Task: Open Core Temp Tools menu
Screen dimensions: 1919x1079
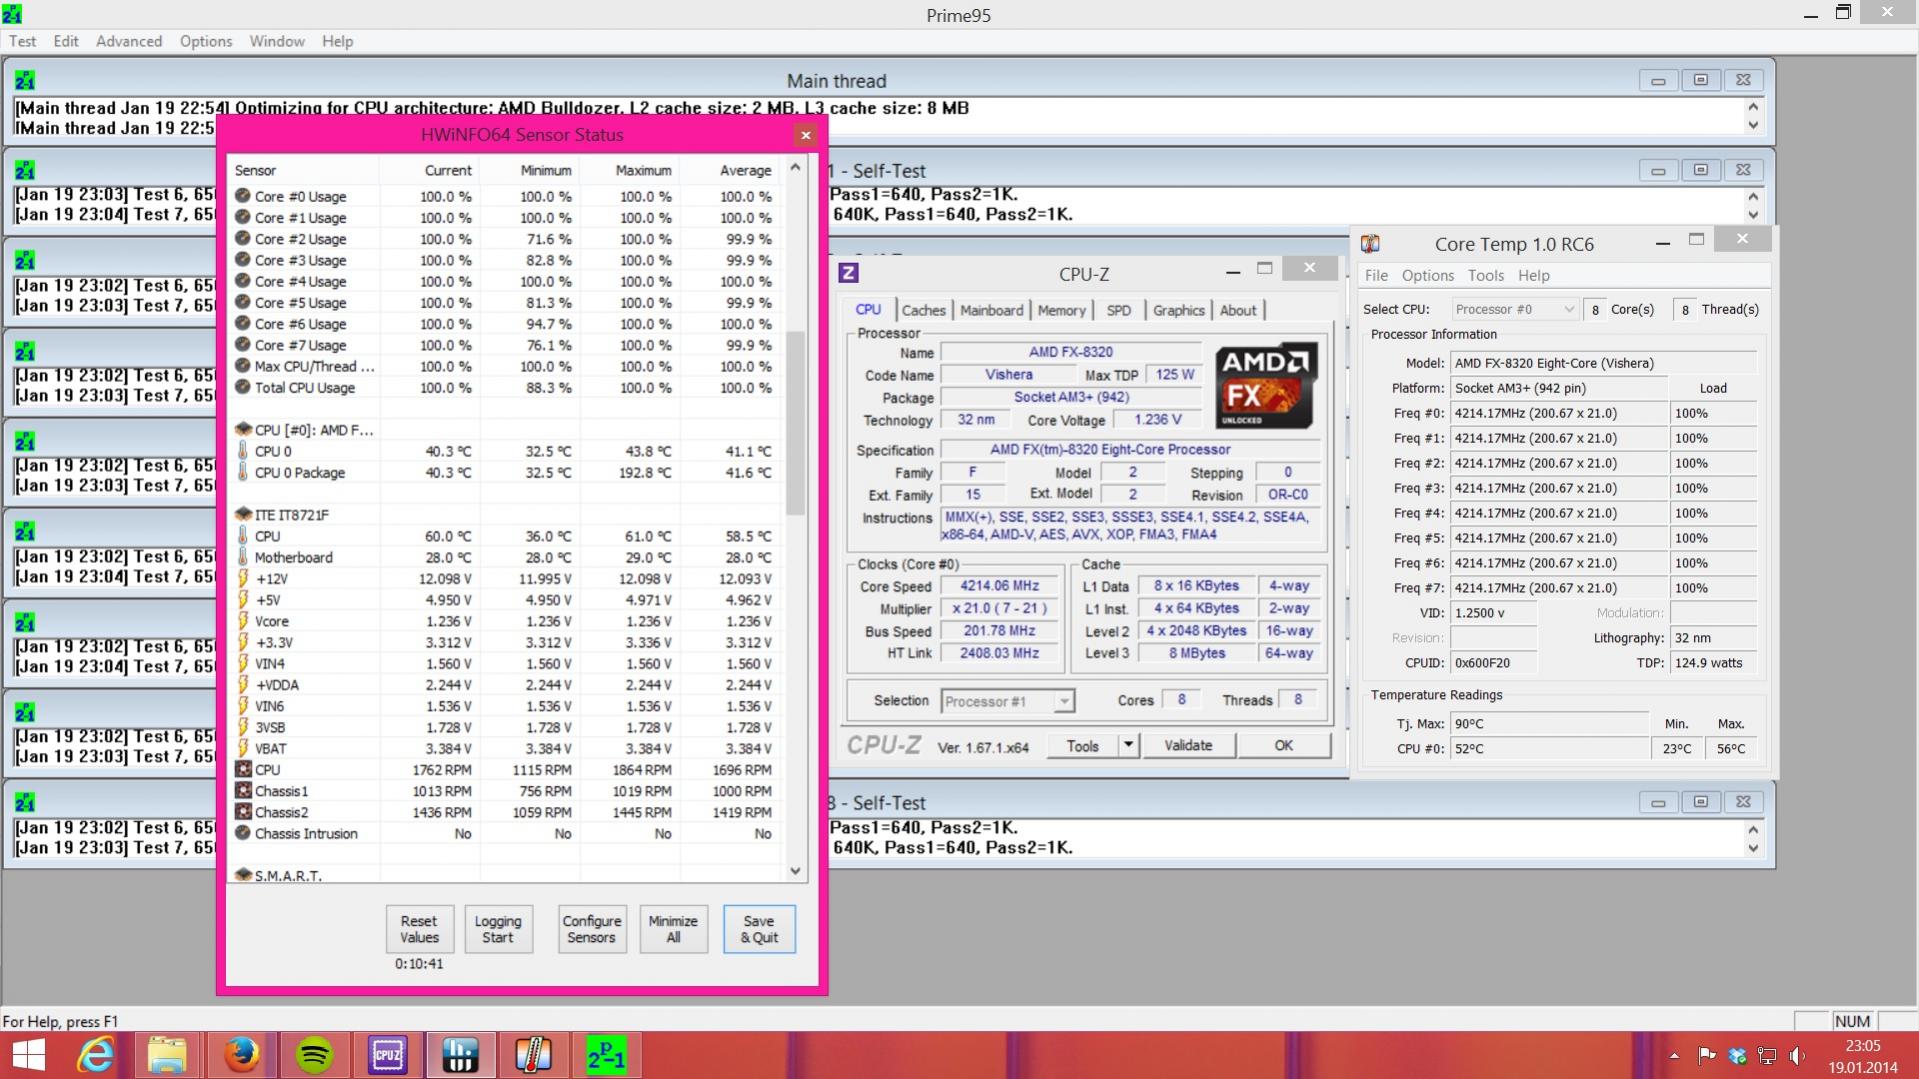Action: (1485, 275)
